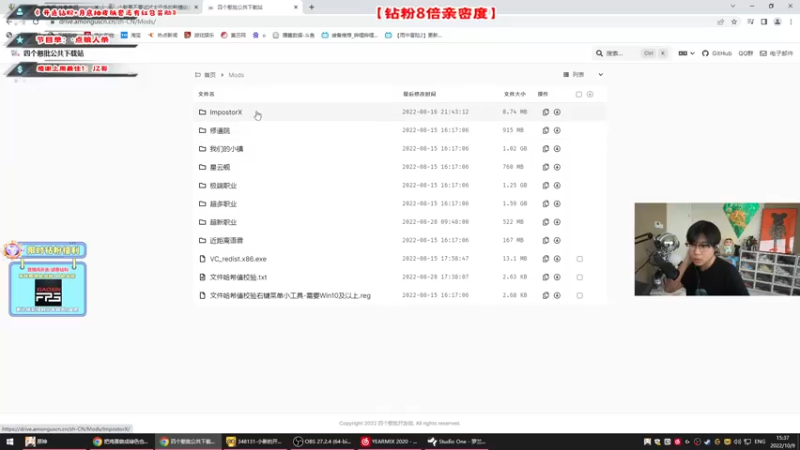Switch to the active download site tab
800x450 pixels.
[251, 7]
